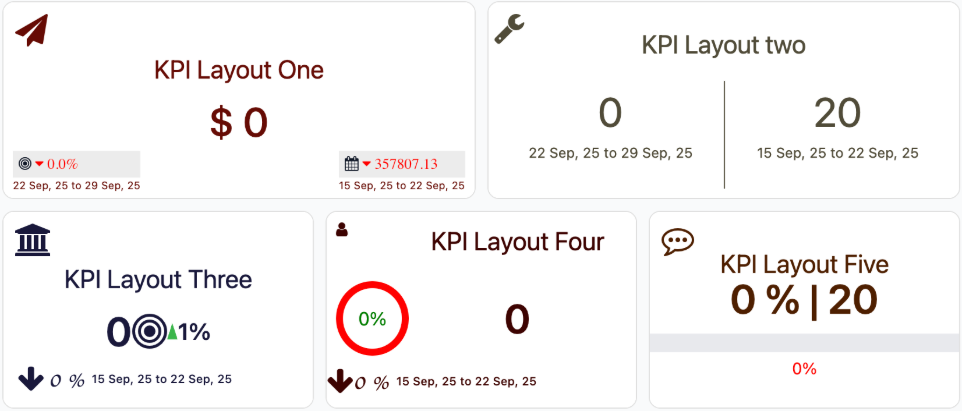Click the down arrow icon in KPI Layout Four
The height and width of the screenshot is (411, 962).
[340, 381]
